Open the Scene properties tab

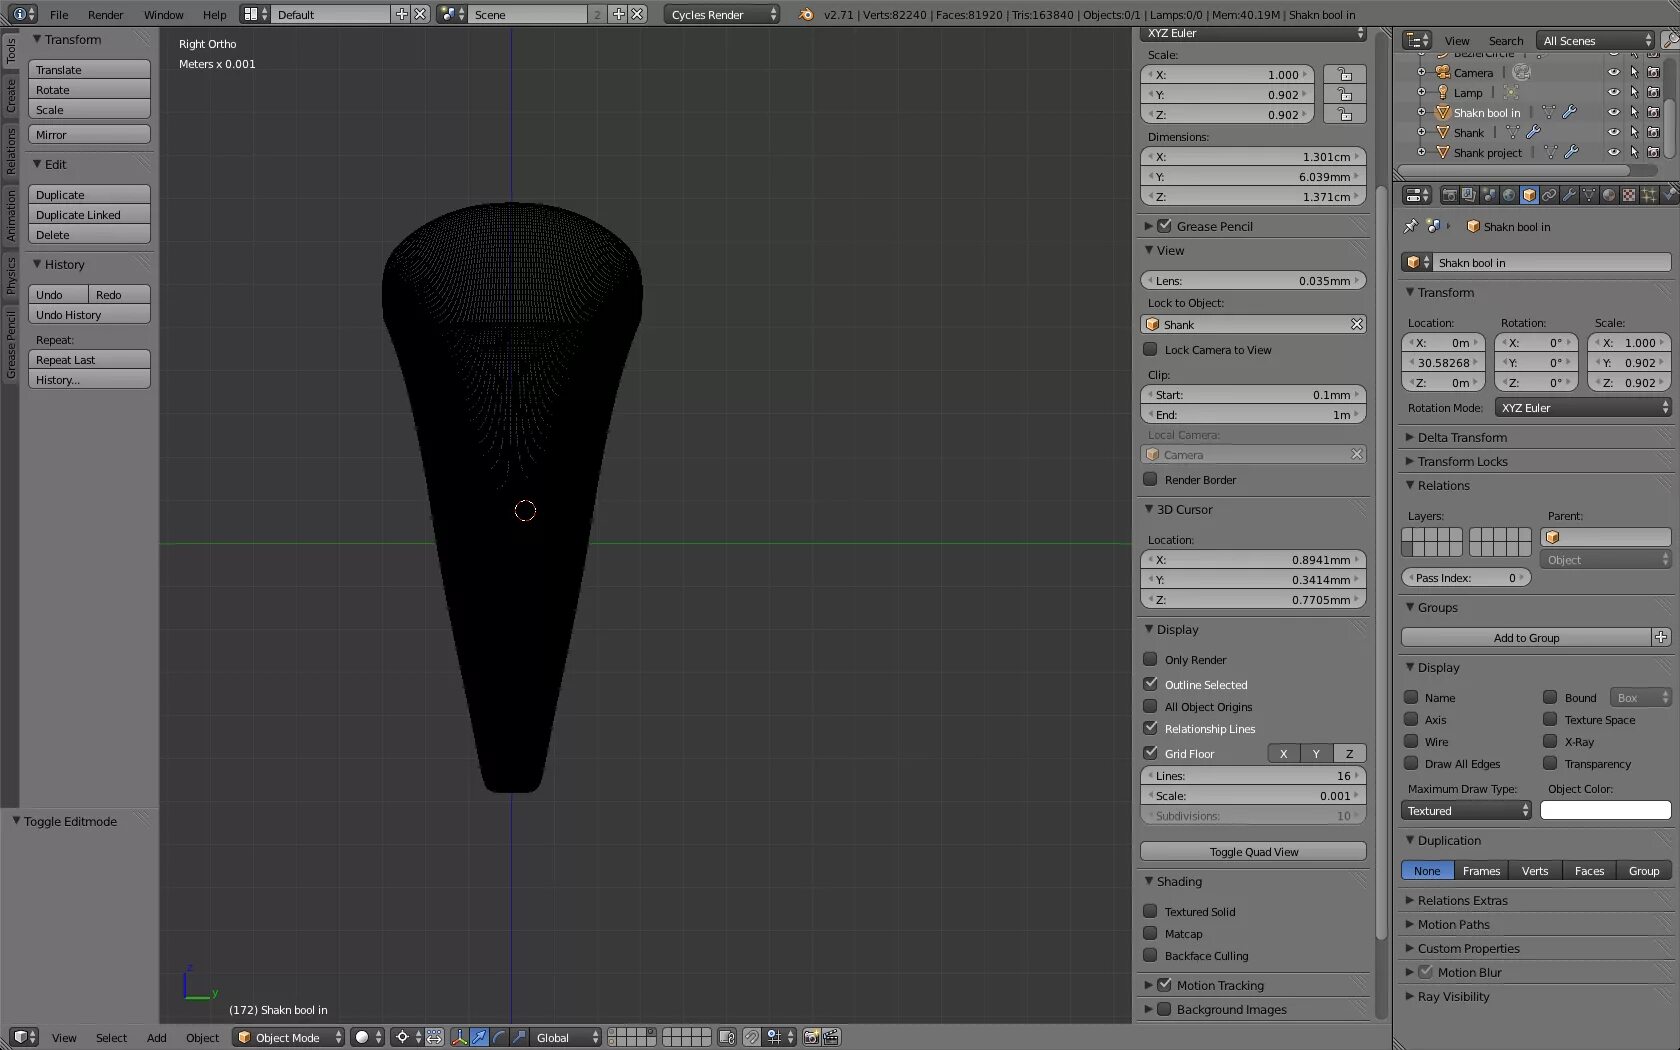pyautogui.click(x=1489, y=195)
